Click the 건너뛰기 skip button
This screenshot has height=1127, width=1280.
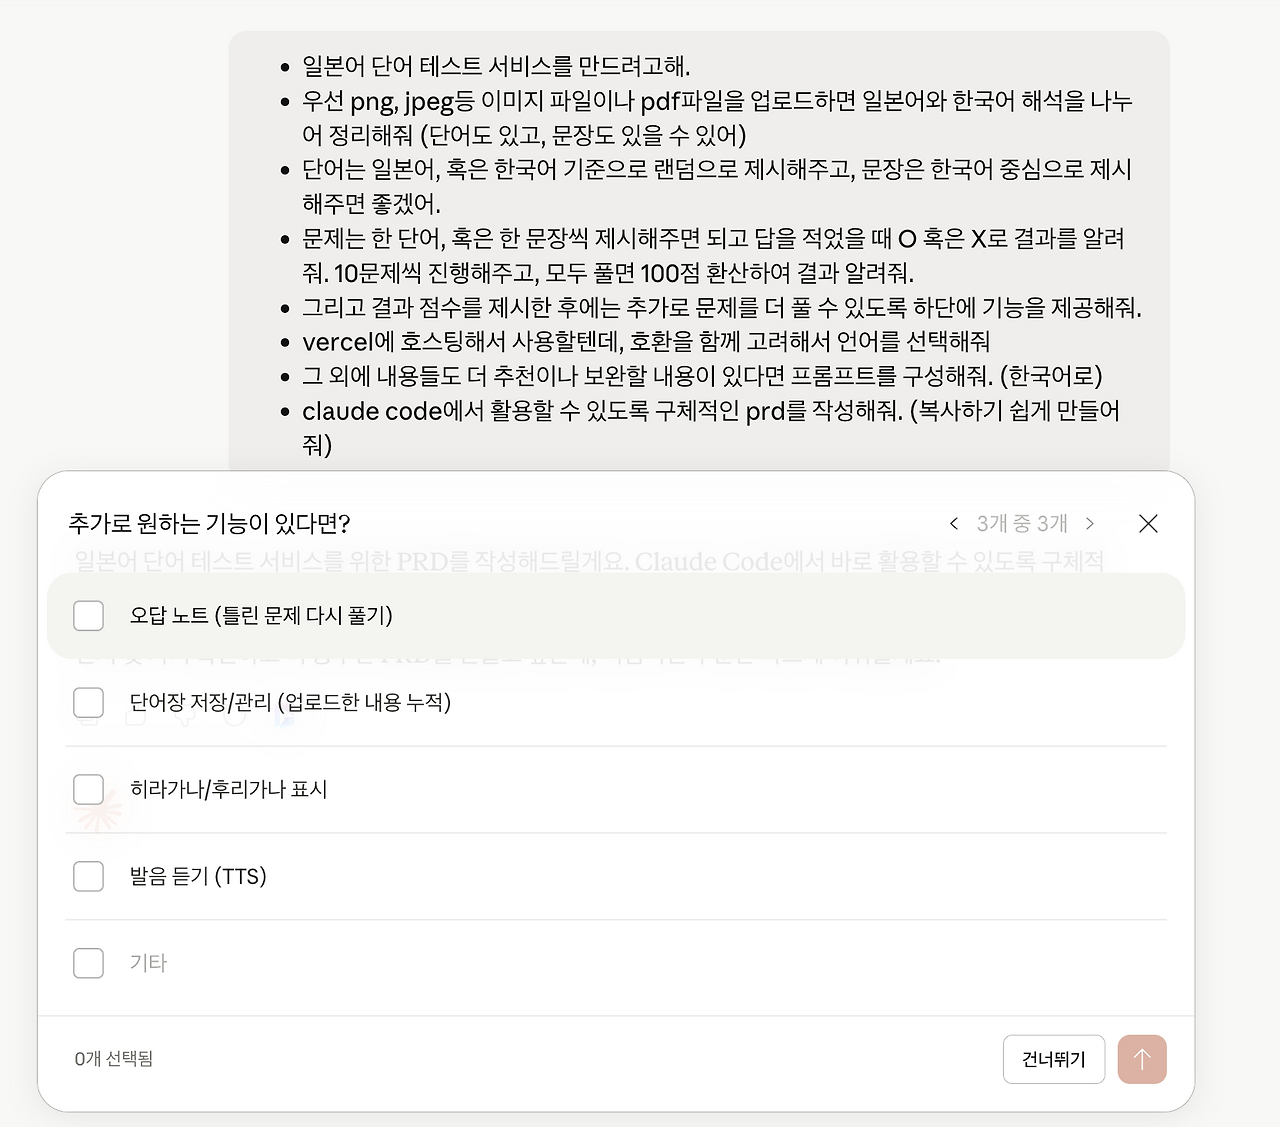tap(1054, 1060)
